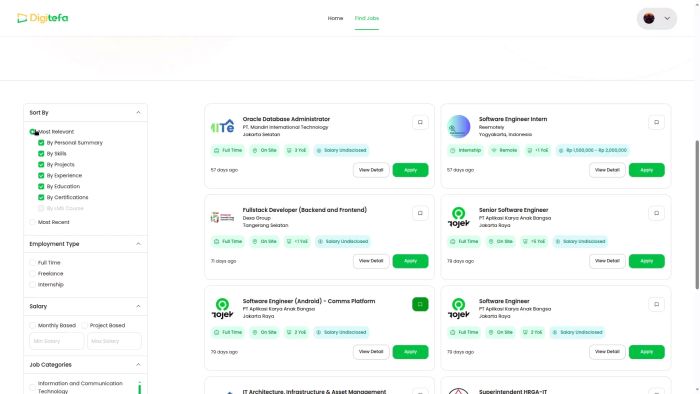This screenshot has width=700, height=394.
Task: Check the Full Time employment filter
Action: coord(33,263)
